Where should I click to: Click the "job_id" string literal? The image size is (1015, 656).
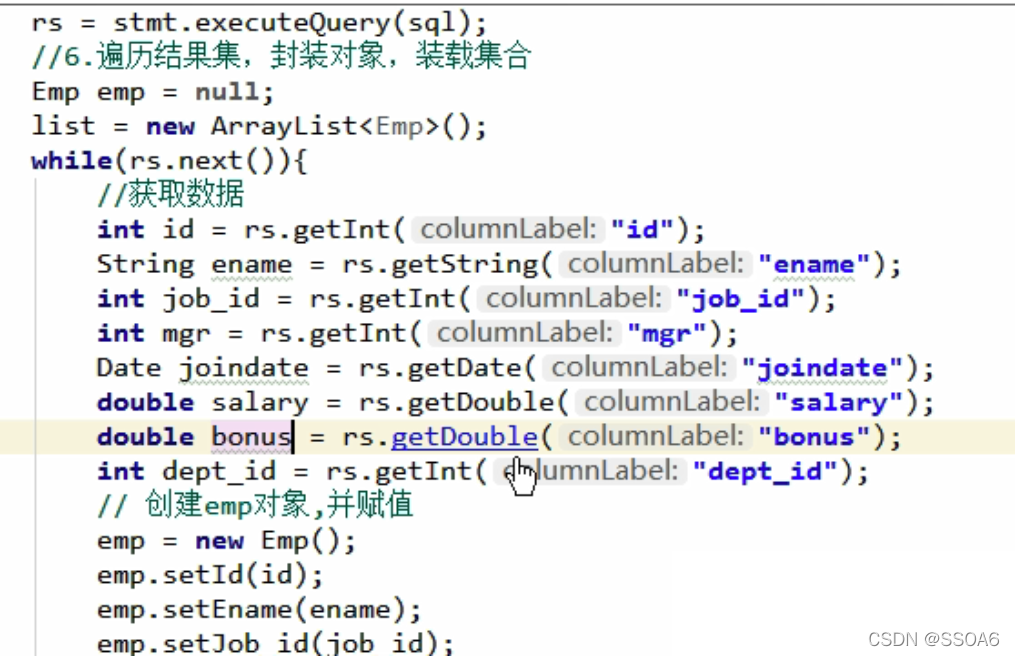[741, 300]
